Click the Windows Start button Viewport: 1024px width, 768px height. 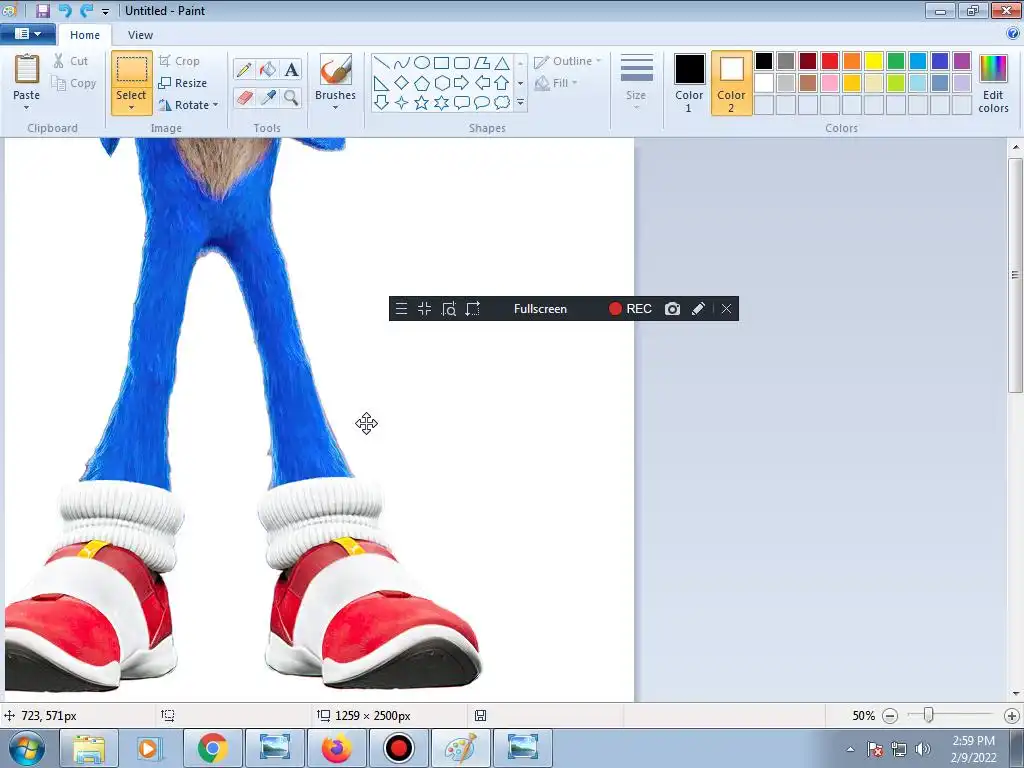tap(27, 748)
